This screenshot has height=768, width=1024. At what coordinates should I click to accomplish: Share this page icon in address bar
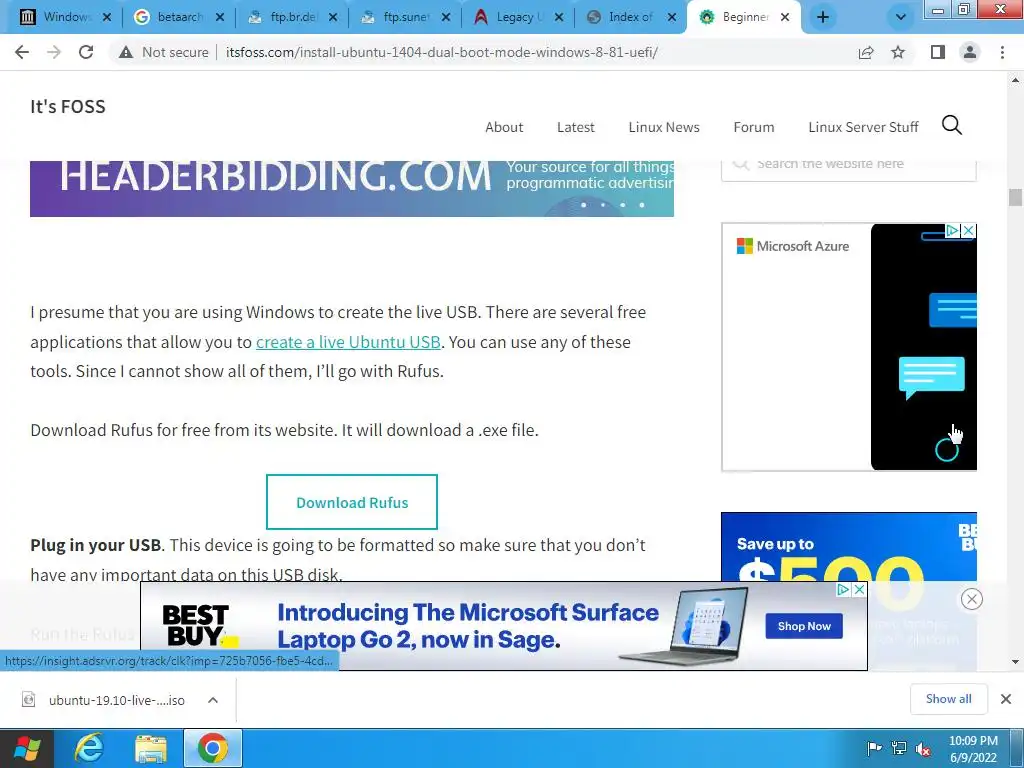click(x=866, y=52)
